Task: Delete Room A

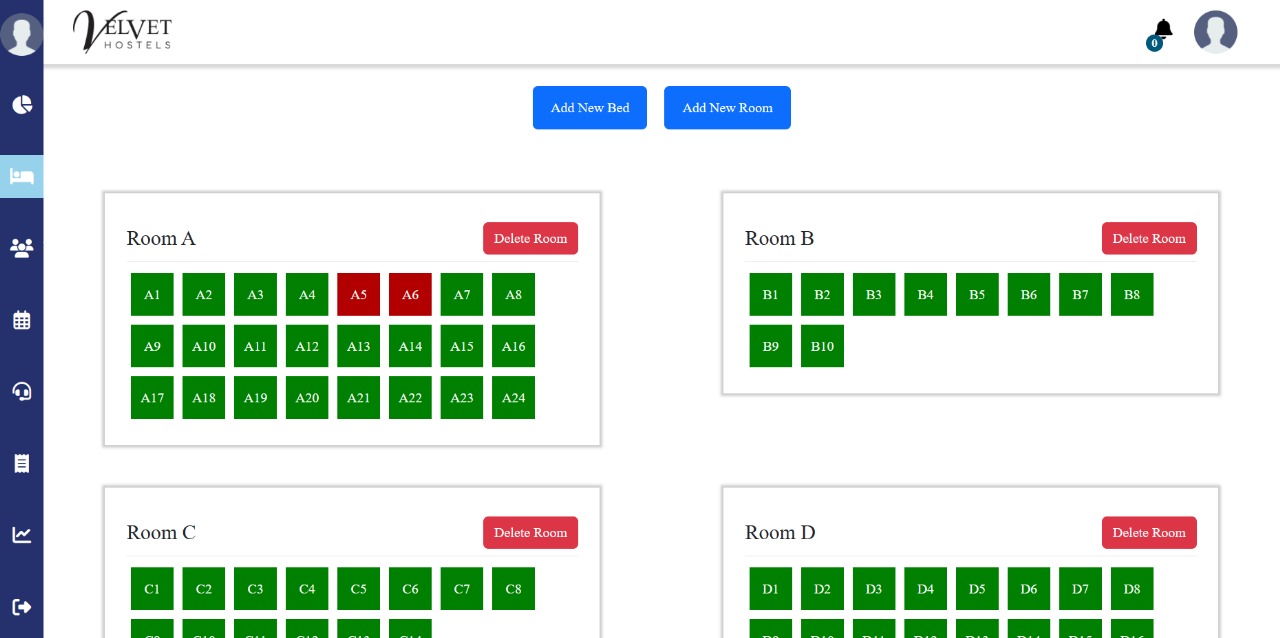Action: point(530,239)
